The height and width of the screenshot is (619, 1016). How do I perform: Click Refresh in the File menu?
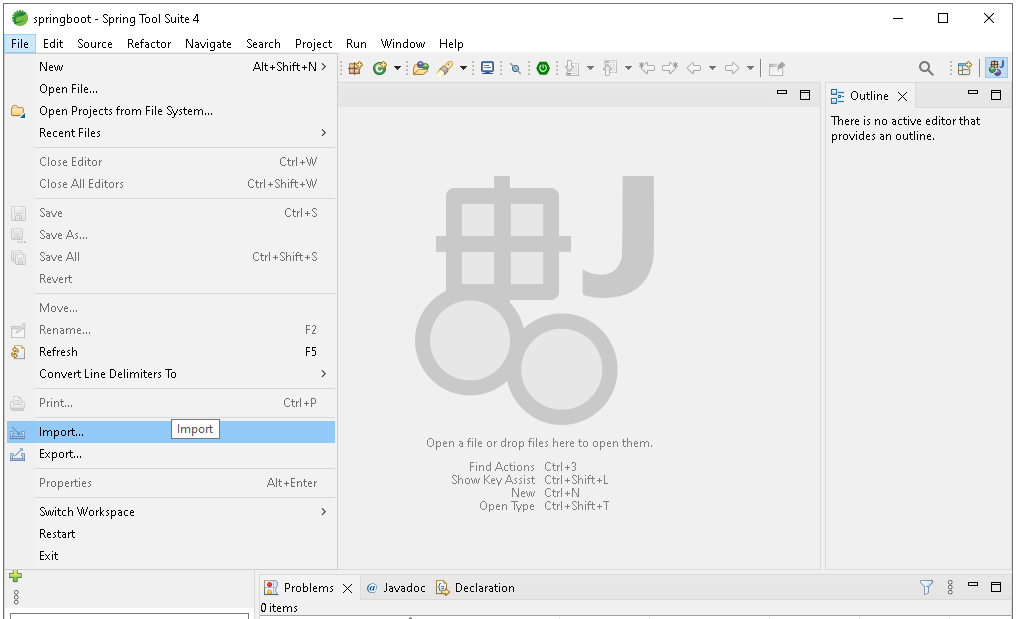point(171,352)
